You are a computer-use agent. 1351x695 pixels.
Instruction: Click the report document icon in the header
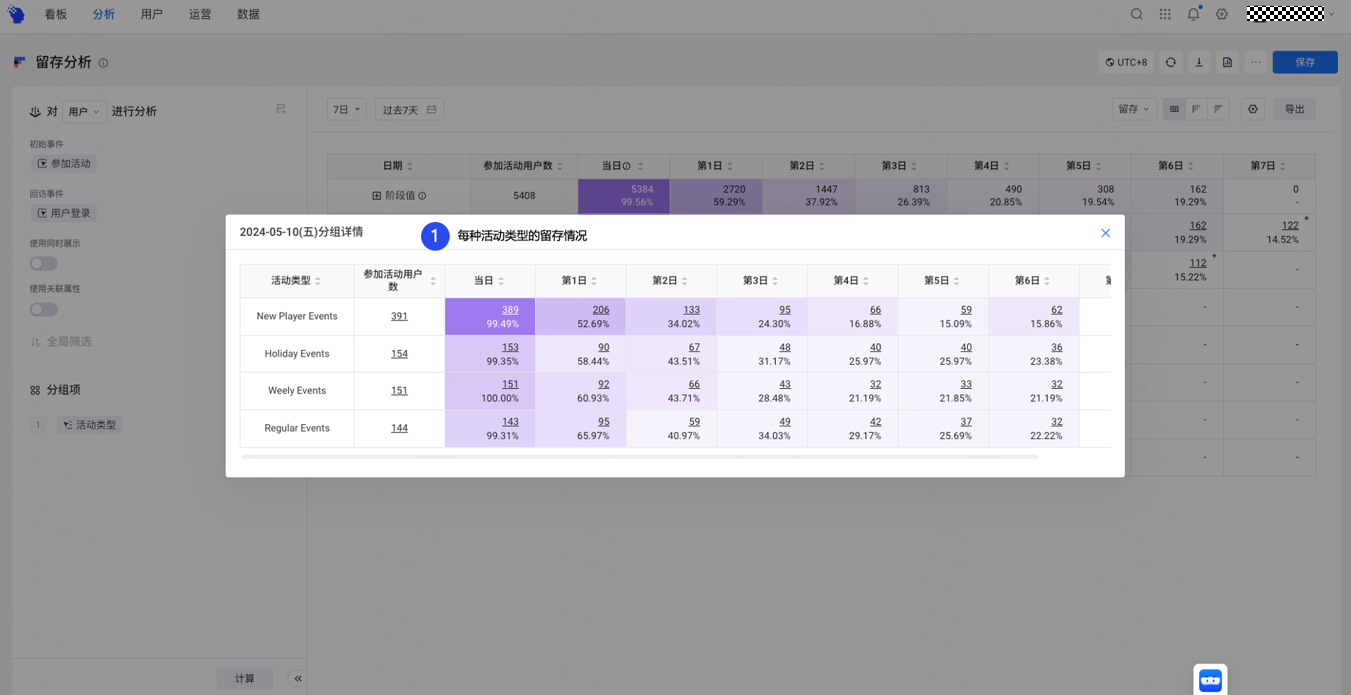(1227, 62)
